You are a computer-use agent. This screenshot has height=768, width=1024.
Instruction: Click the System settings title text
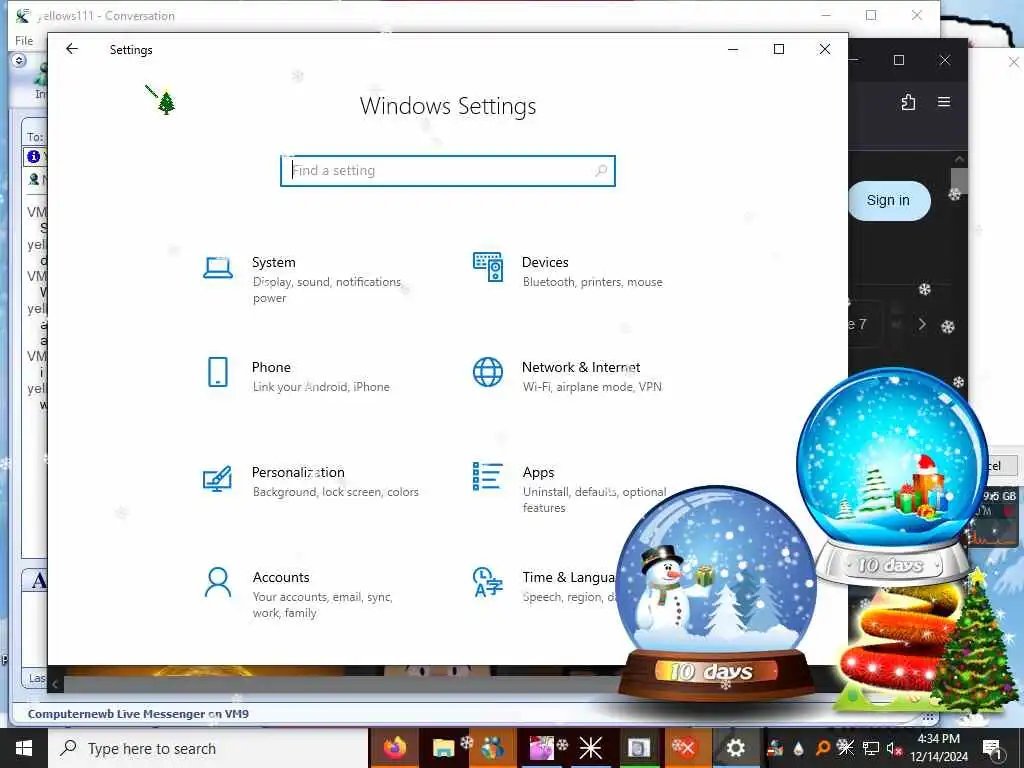pyautogui.click(x=274, y=262)
